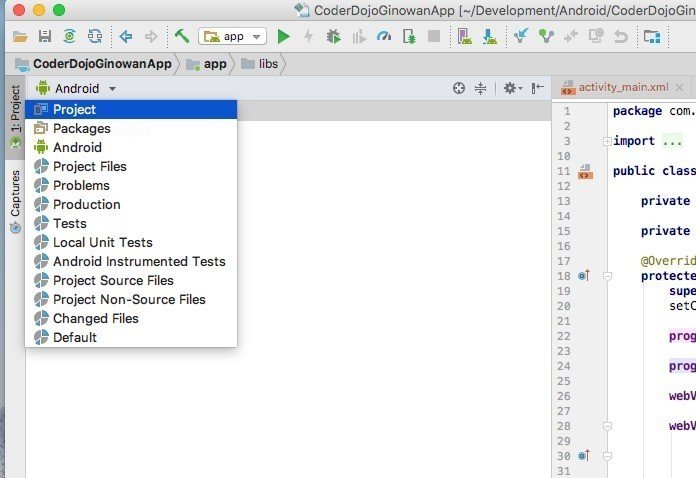Click the Synchronize refresh arrows icon
This screenshot has width=696, height=478.
[95, 36]
